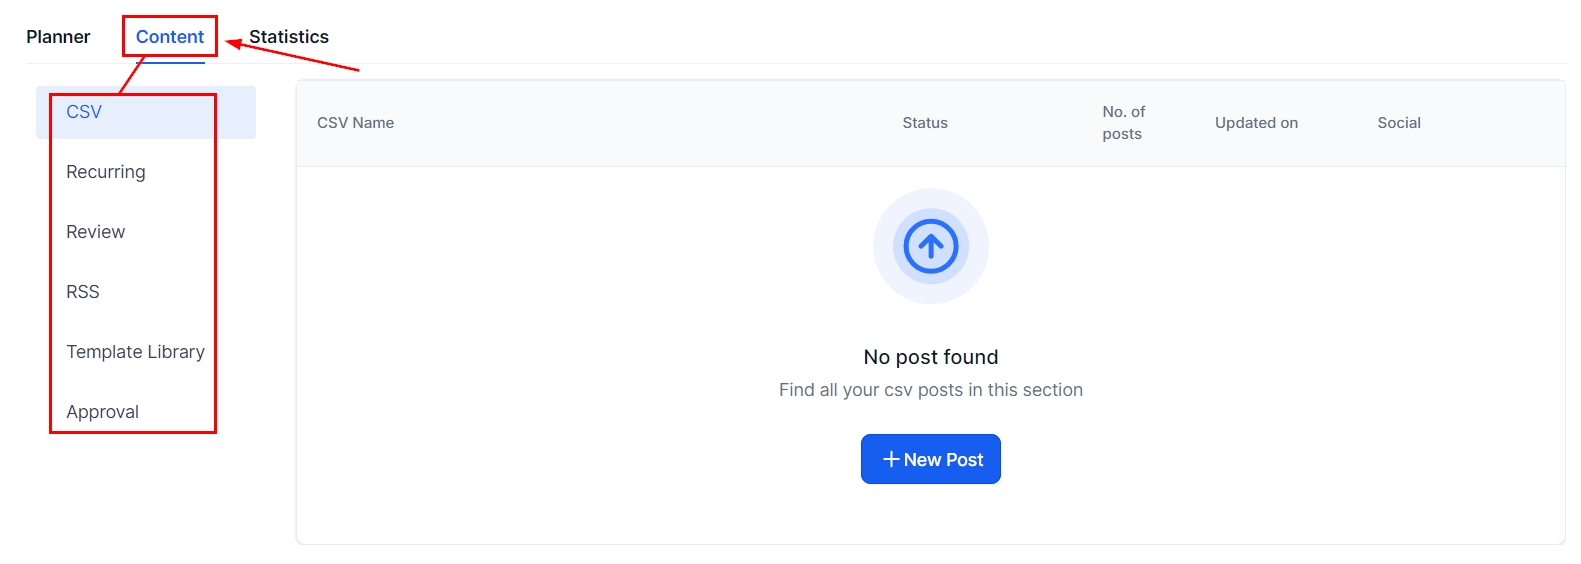Click the plus icon on New Post
Image resolution: width=1581 pixels, height=564 pixels.
[890, 459]
